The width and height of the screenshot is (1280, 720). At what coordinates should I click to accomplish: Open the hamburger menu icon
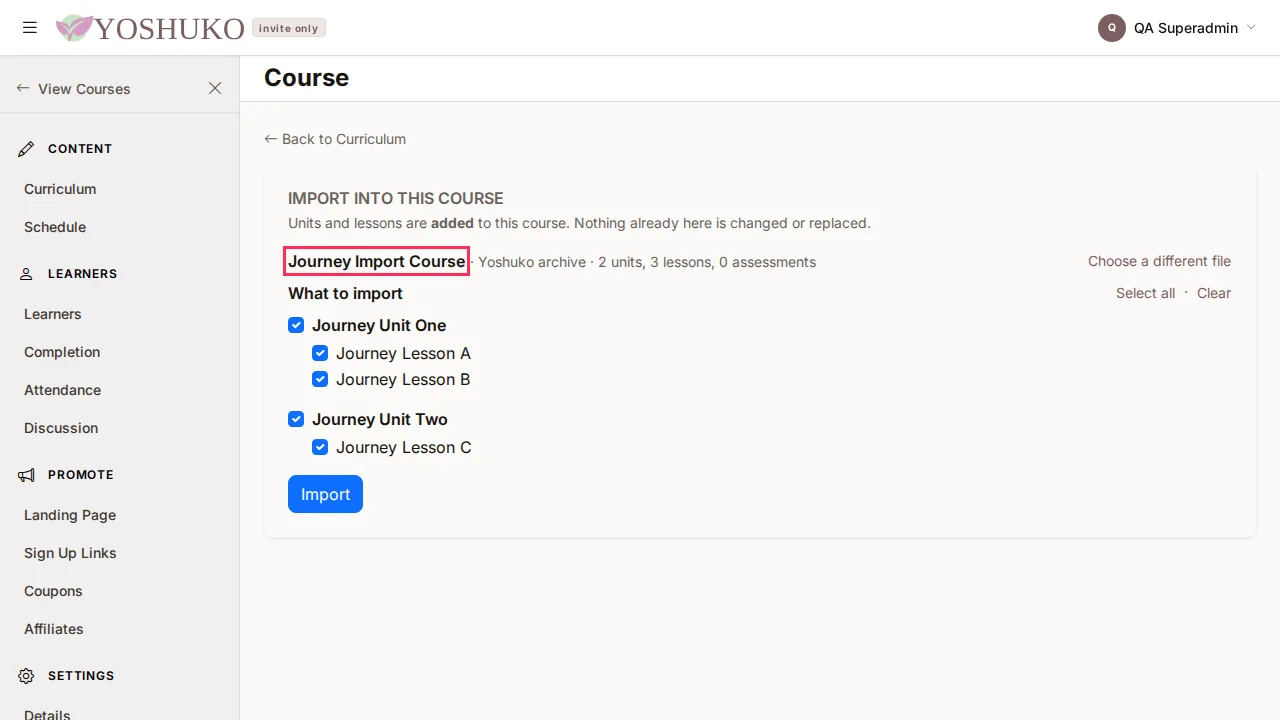click(x=30, y=28)
